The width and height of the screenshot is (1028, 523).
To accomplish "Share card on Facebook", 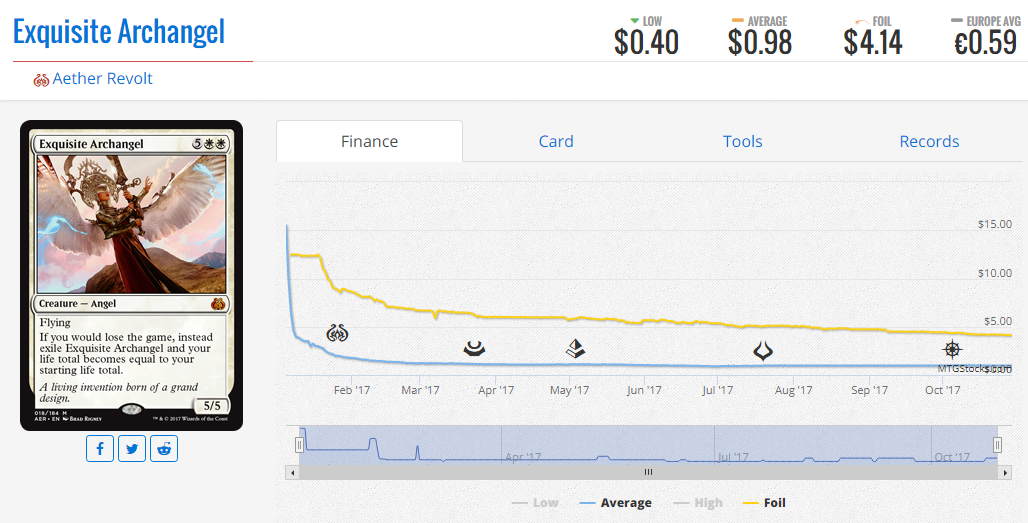I will pyautogui.click(x=100, y=449).
